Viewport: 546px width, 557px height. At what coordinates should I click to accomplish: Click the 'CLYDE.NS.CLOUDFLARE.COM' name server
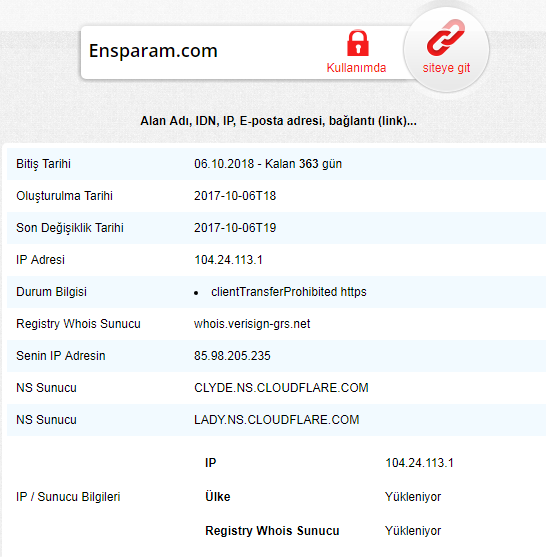(281, 388)
